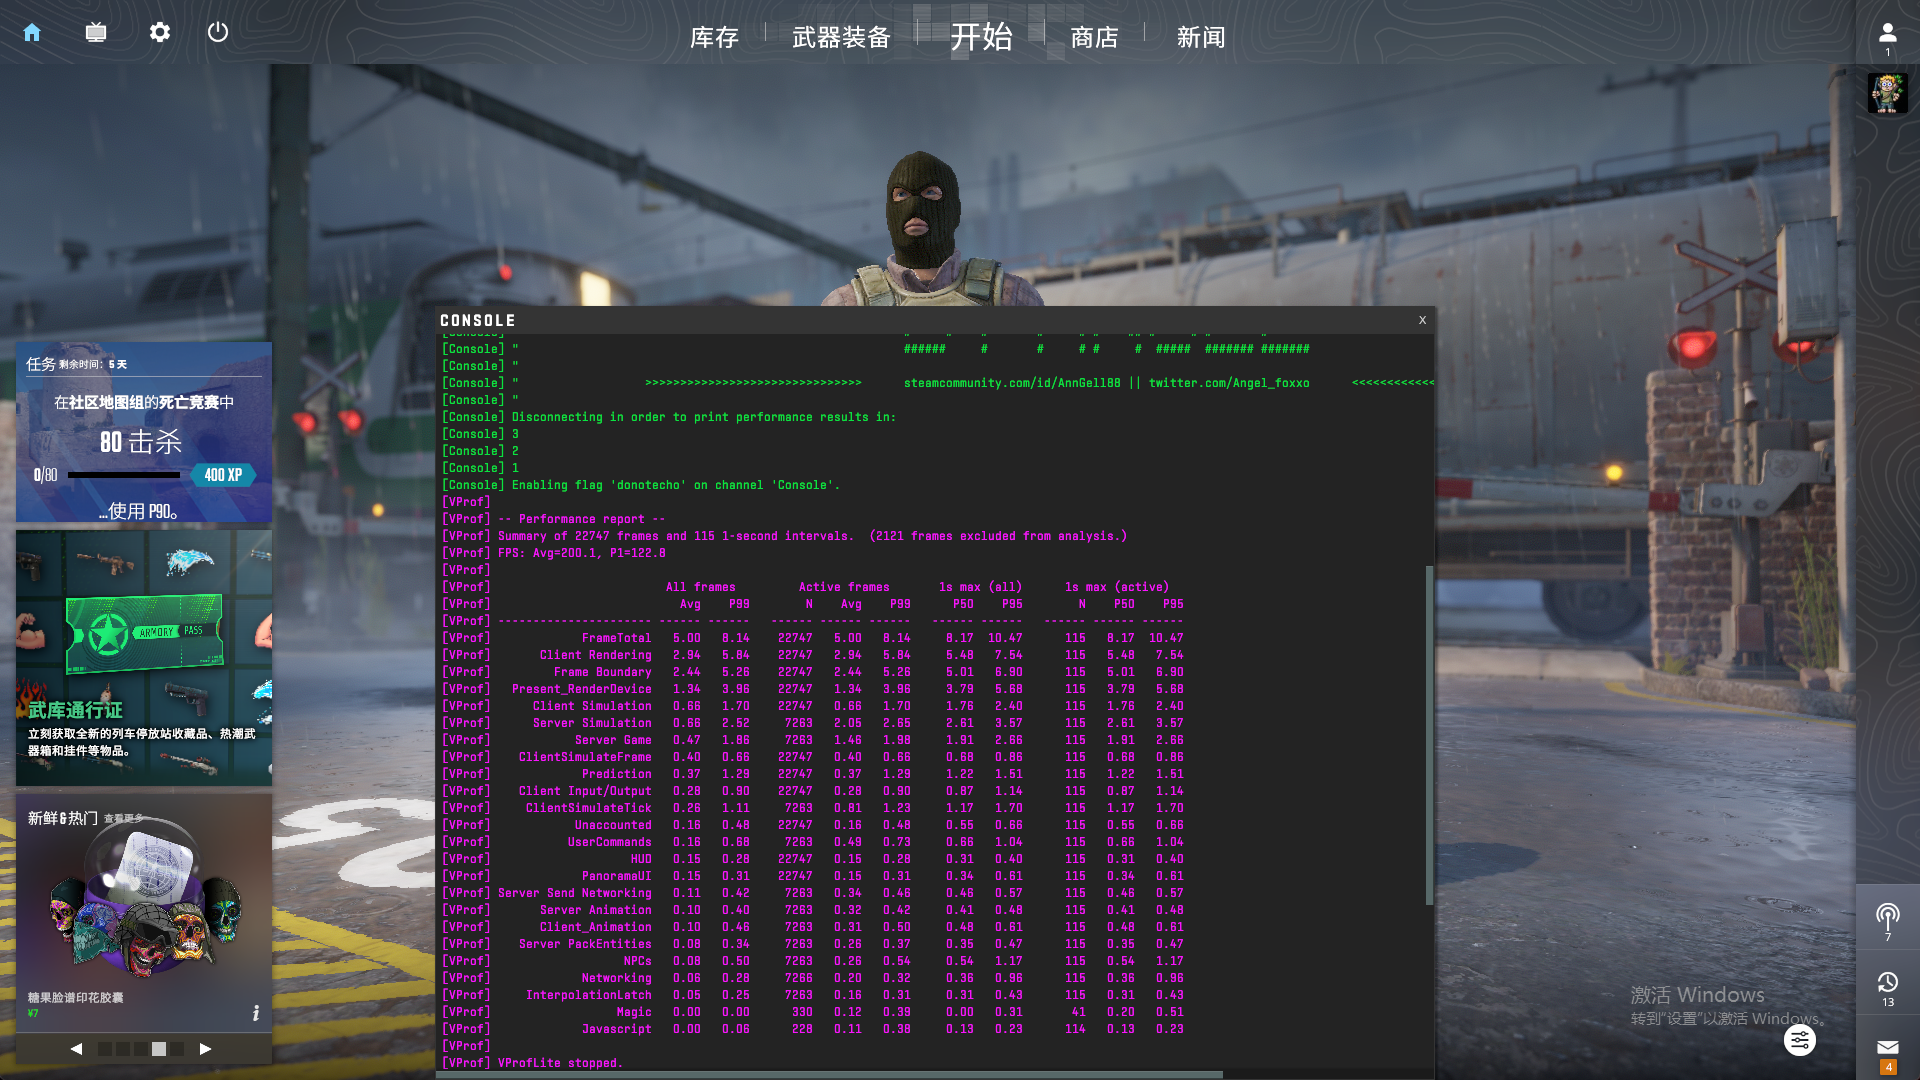The width and height of the screenshot is (1920, 1080).
Task: Click the CONSOLE title bar label
Action: click(478, 320)
